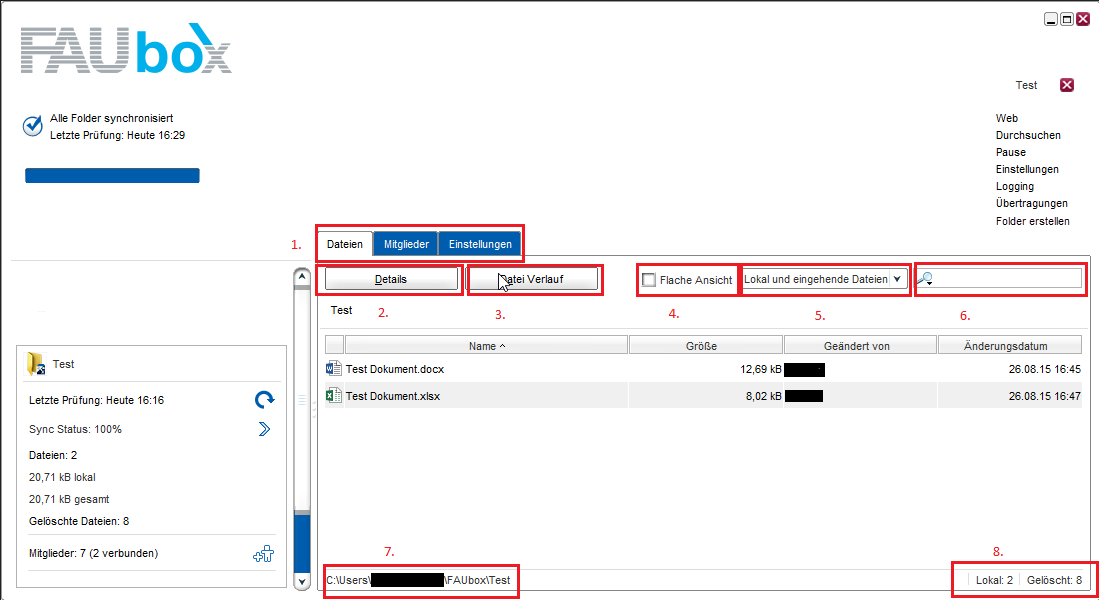Click the FAUbox logo

pos(126,49)
